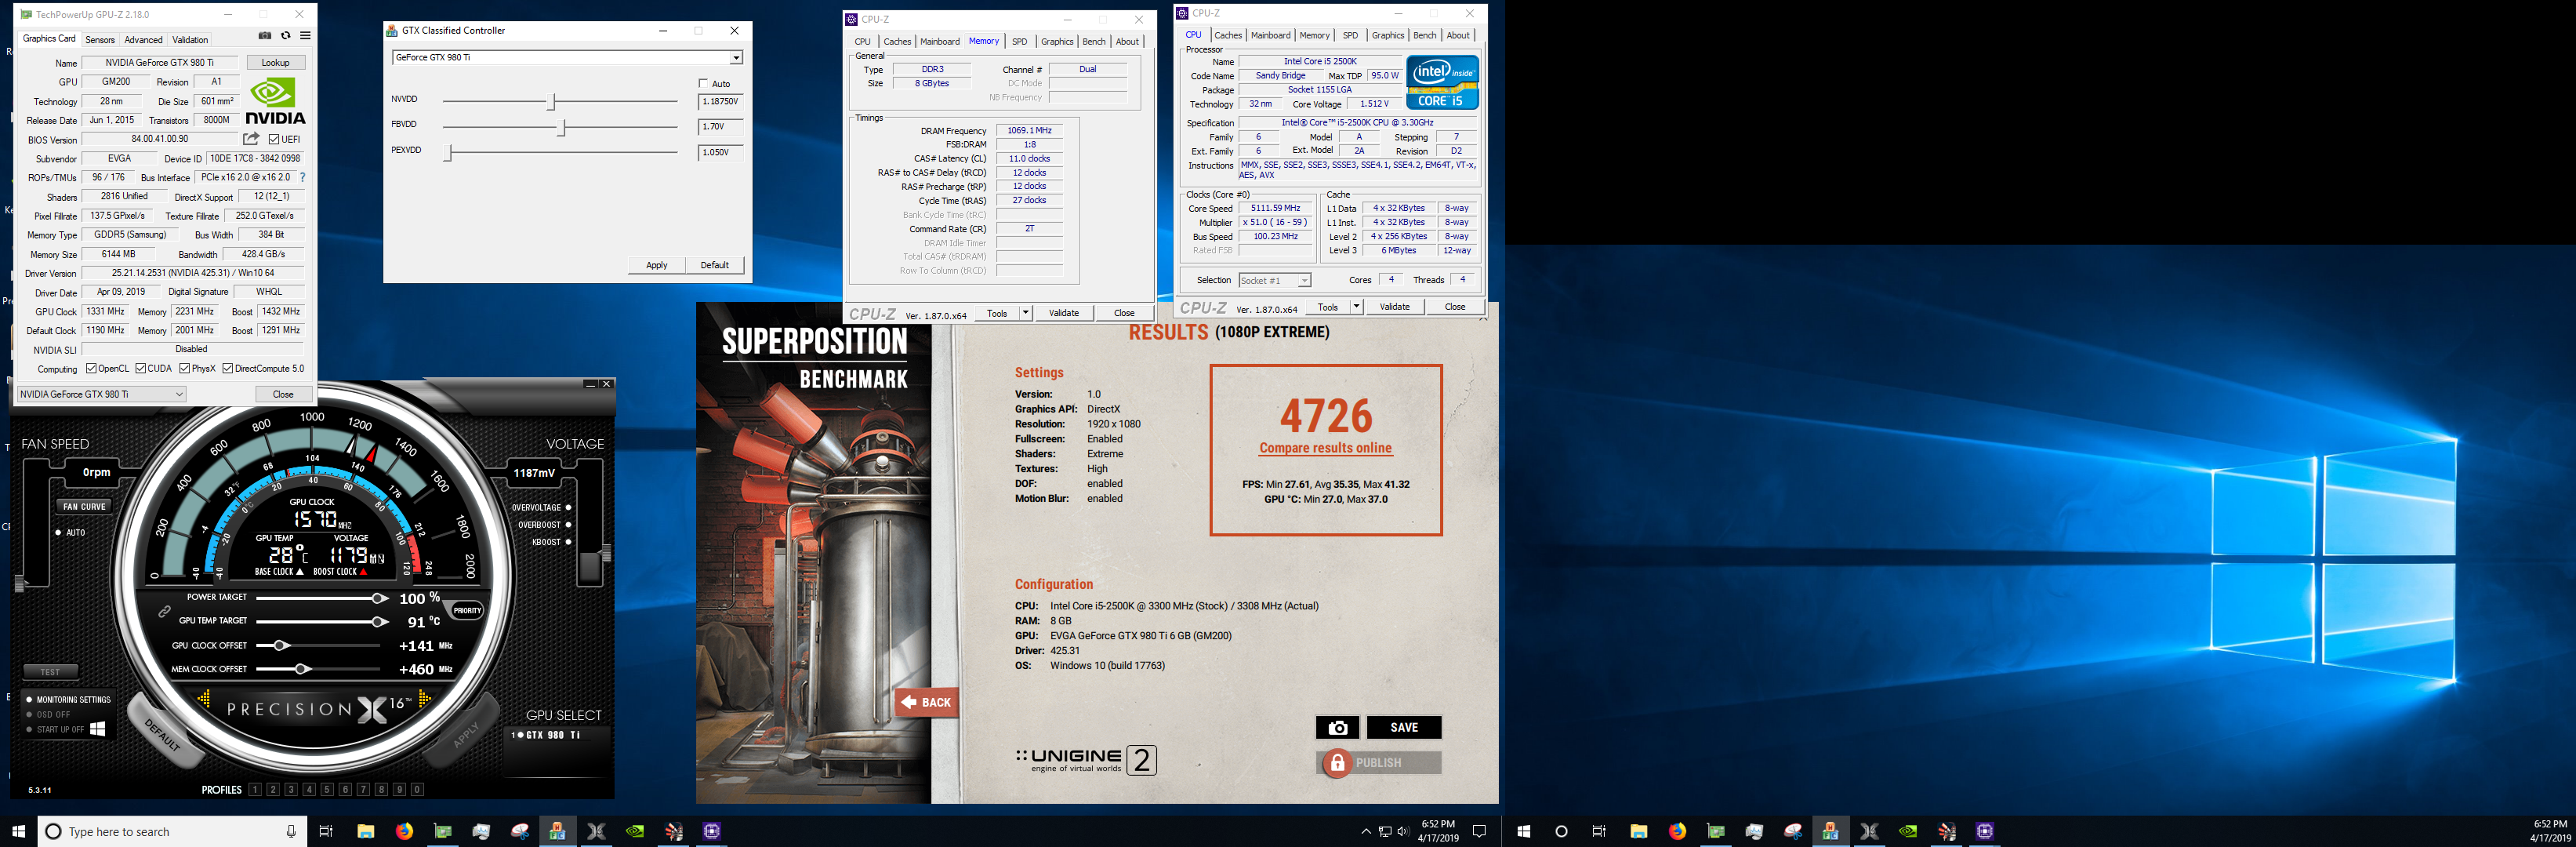
Task: Click the BACK button in Superposition
Action: click(x=927, y=702)
